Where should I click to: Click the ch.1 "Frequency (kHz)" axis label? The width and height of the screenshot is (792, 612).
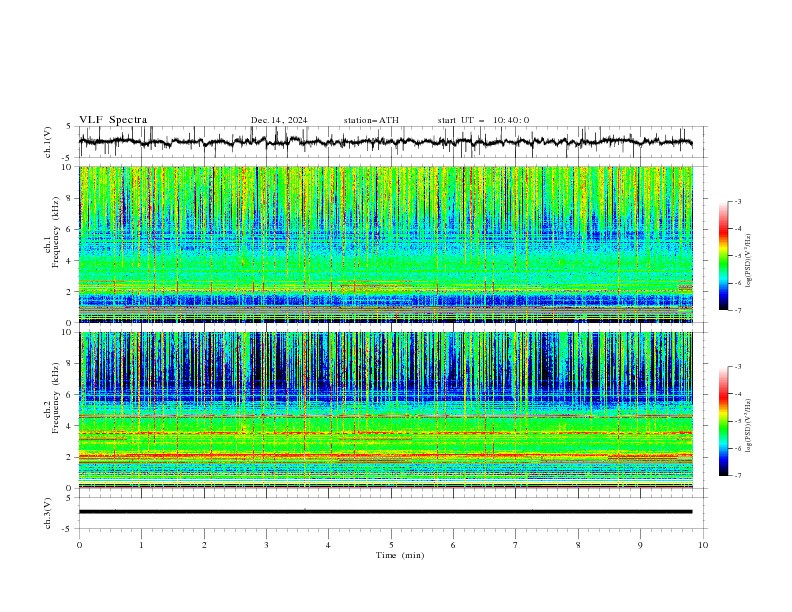(x=55, y=233)
